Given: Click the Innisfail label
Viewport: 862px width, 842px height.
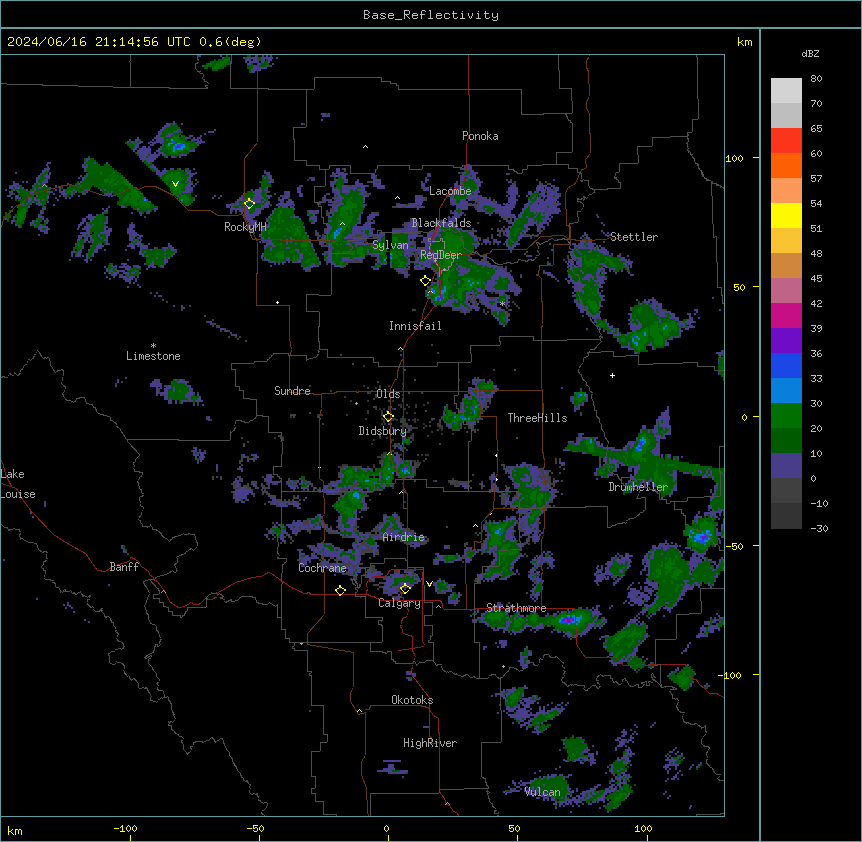Looking at the screenshot, I should point(415,326).
